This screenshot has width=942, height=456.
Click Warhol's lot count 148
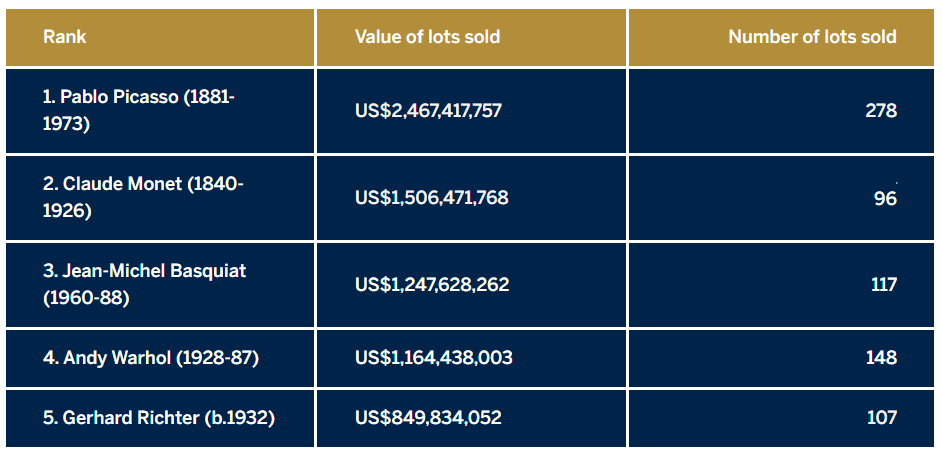coord(882,357)
